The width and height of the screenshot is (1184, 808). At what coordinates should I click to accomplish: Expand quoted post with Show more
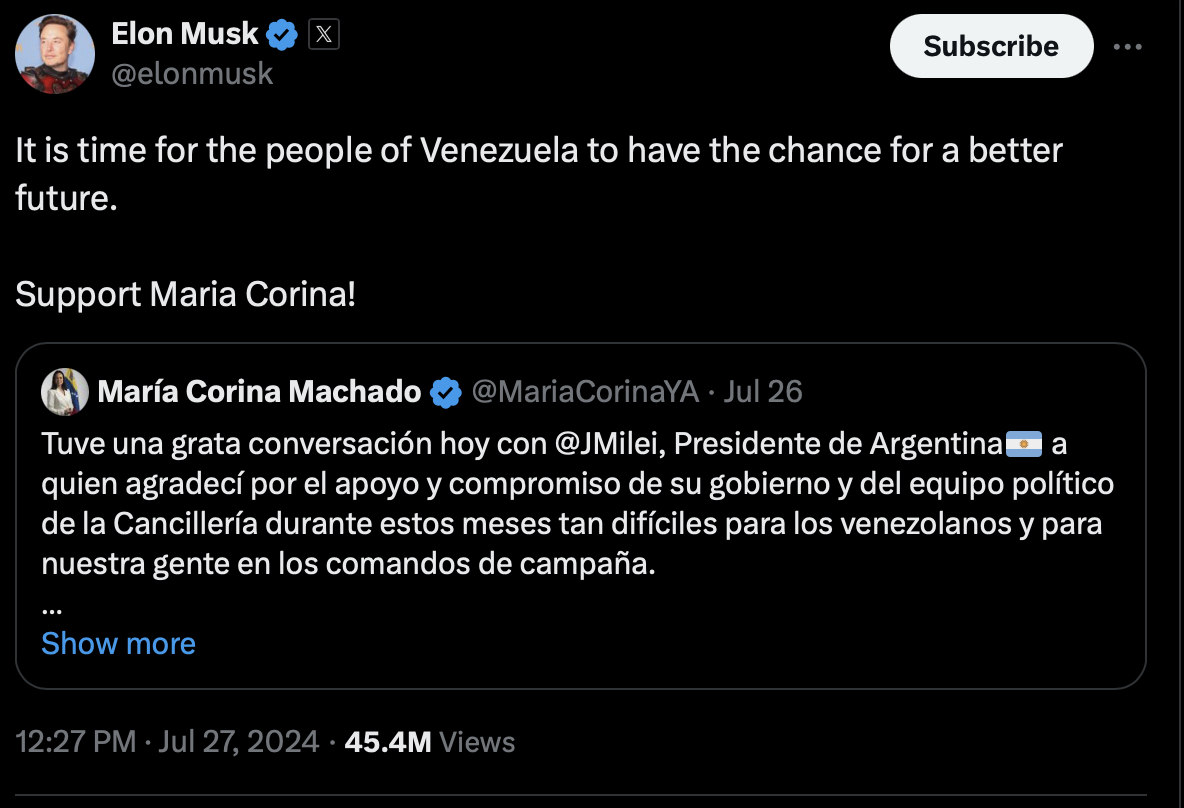pyautogui.click(x=118, y=643)
